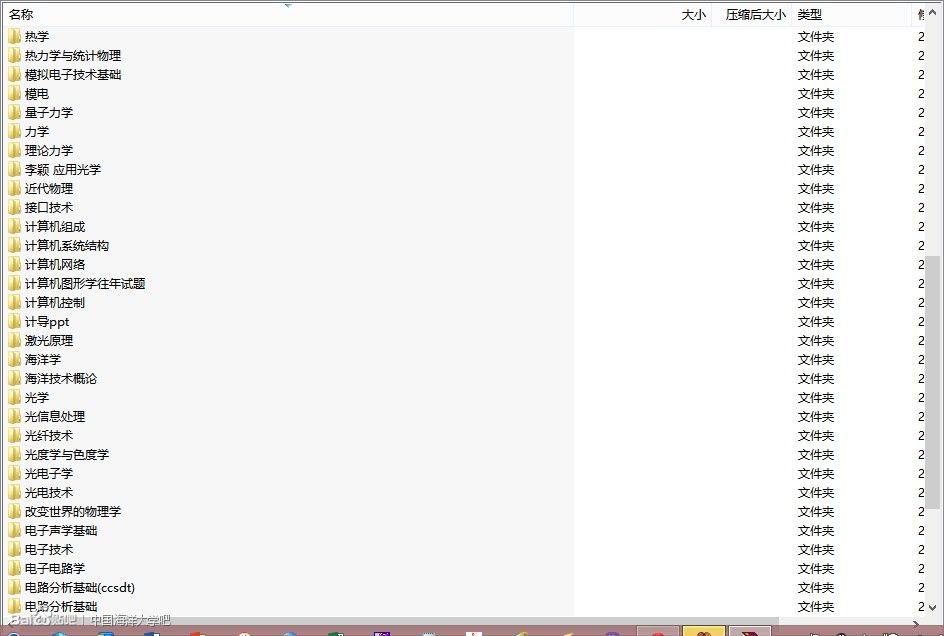Click the folder icon for 改变世界的物理学
The width and height of the screenshot is (944, 636).
pyautogui.click(x=14, y=511)
